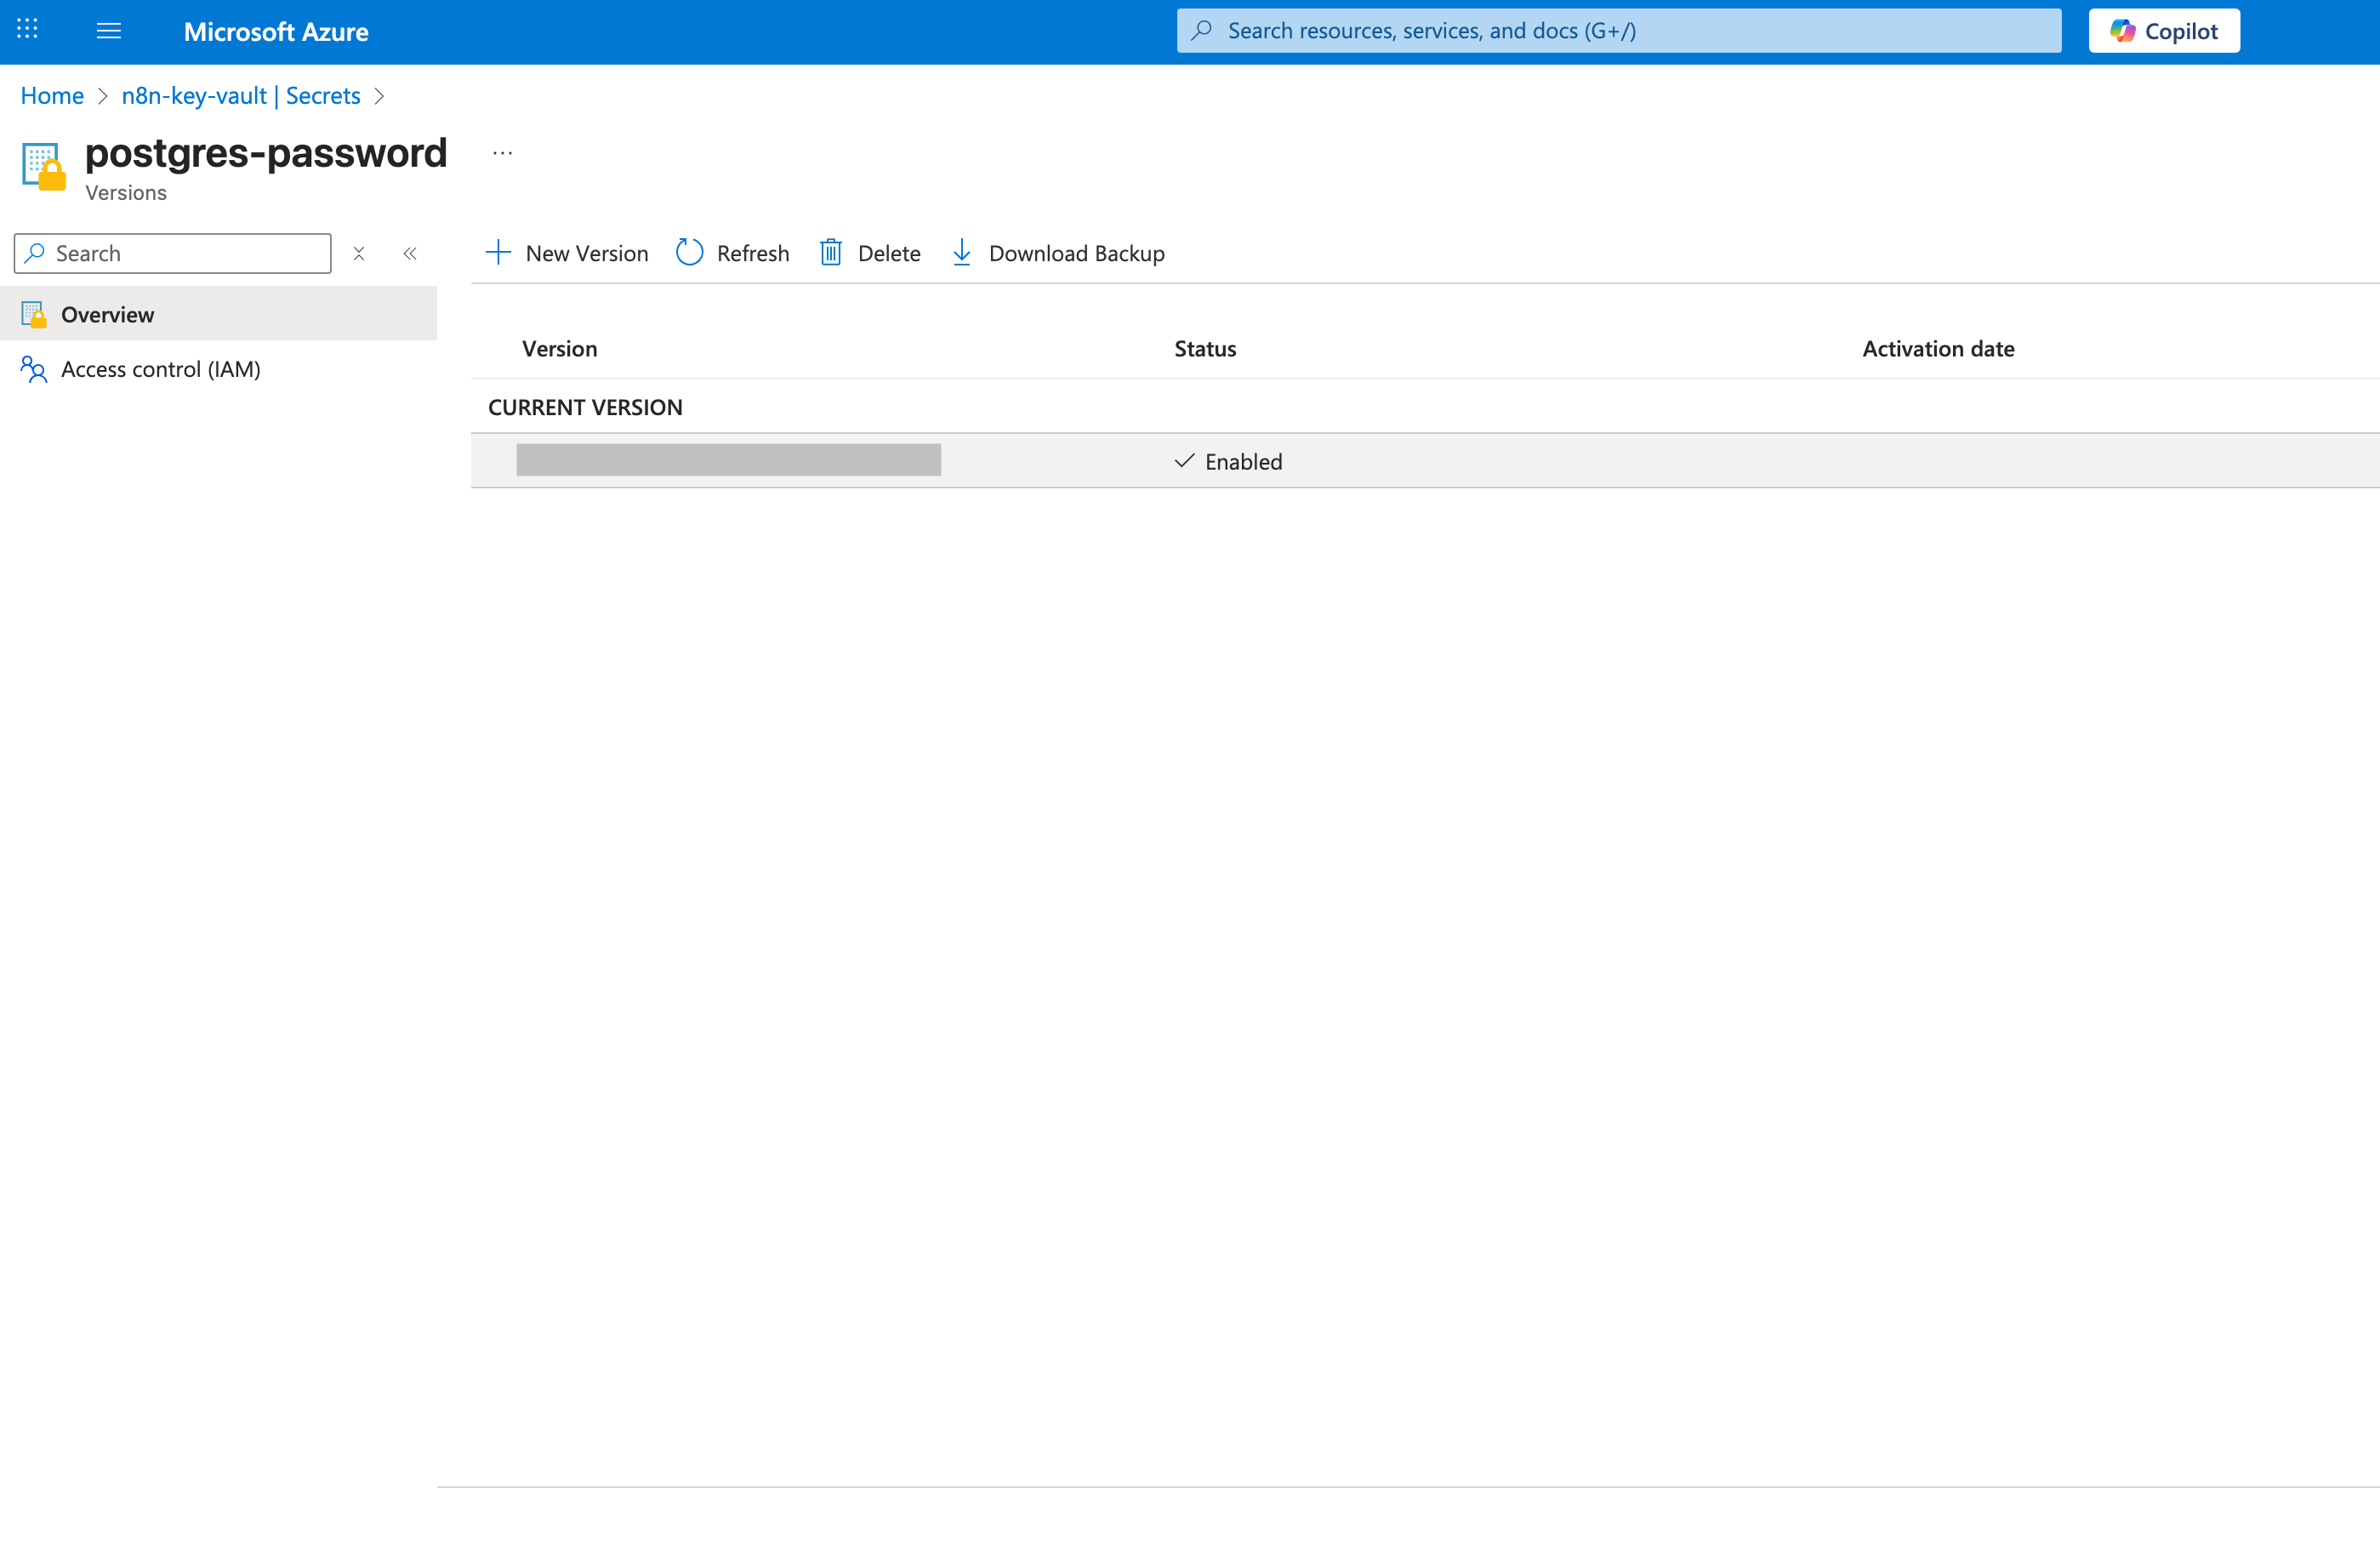This screenshot has height=1545, width=2380.
Task: Click the New Version plus icon
Action: pos(498,252)
